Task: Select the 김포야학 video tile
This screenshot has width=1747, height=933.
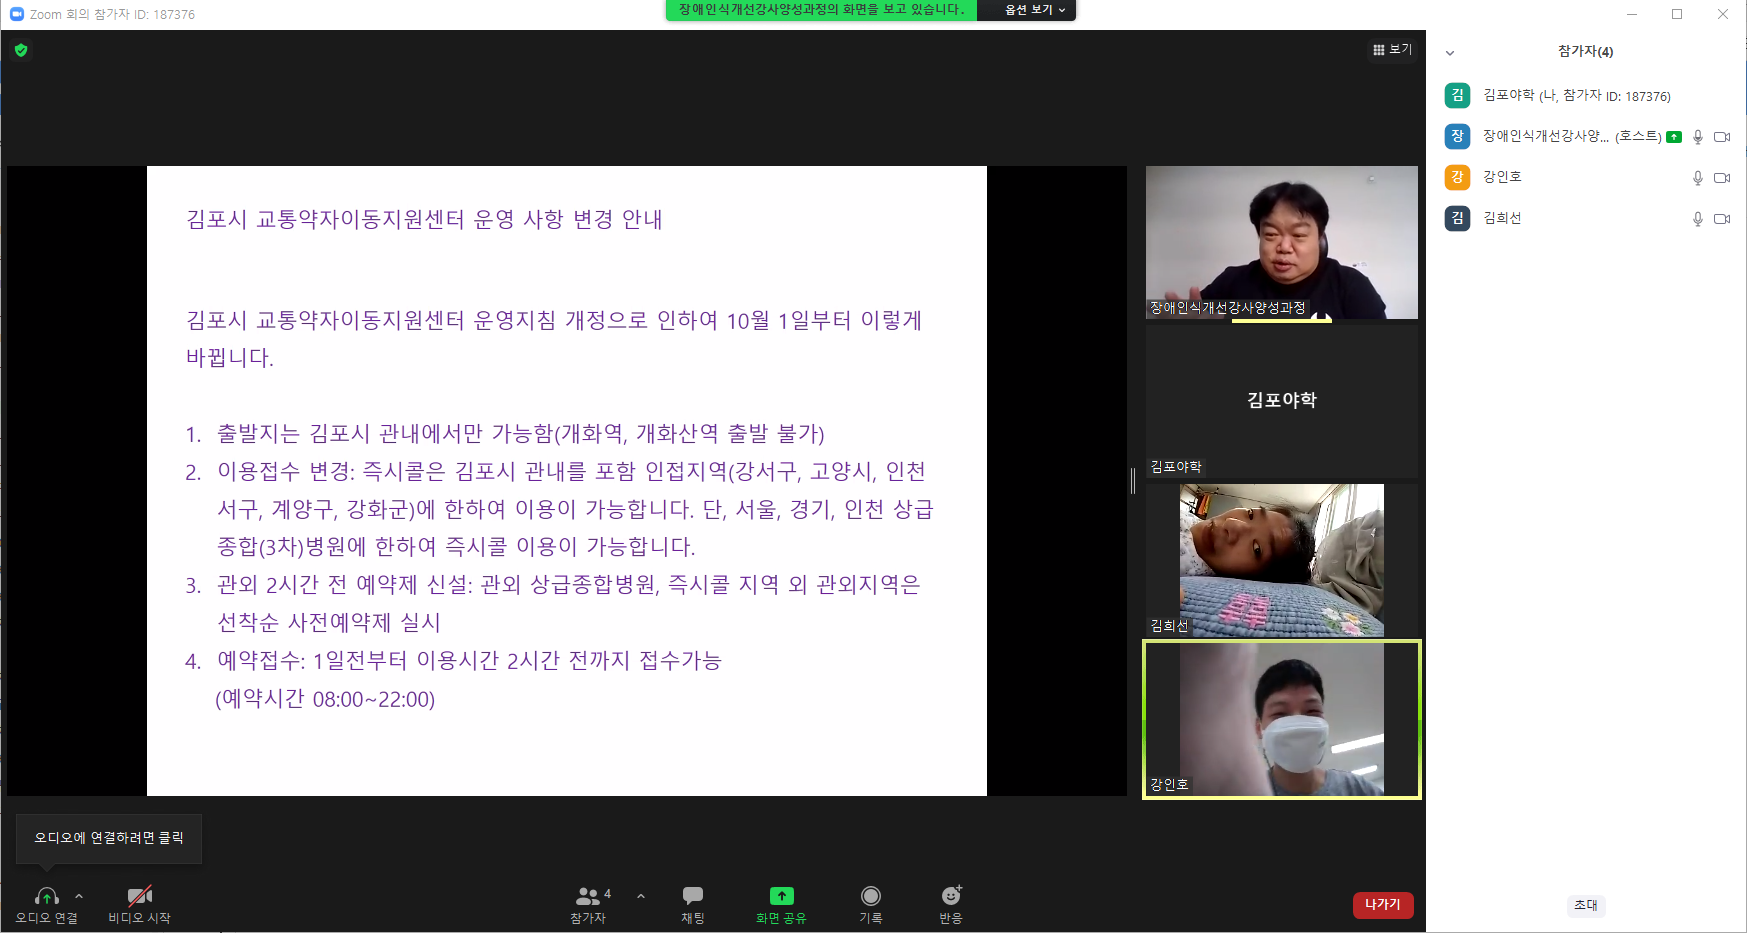Action: pyautogui.click(x=1282, y=401)
